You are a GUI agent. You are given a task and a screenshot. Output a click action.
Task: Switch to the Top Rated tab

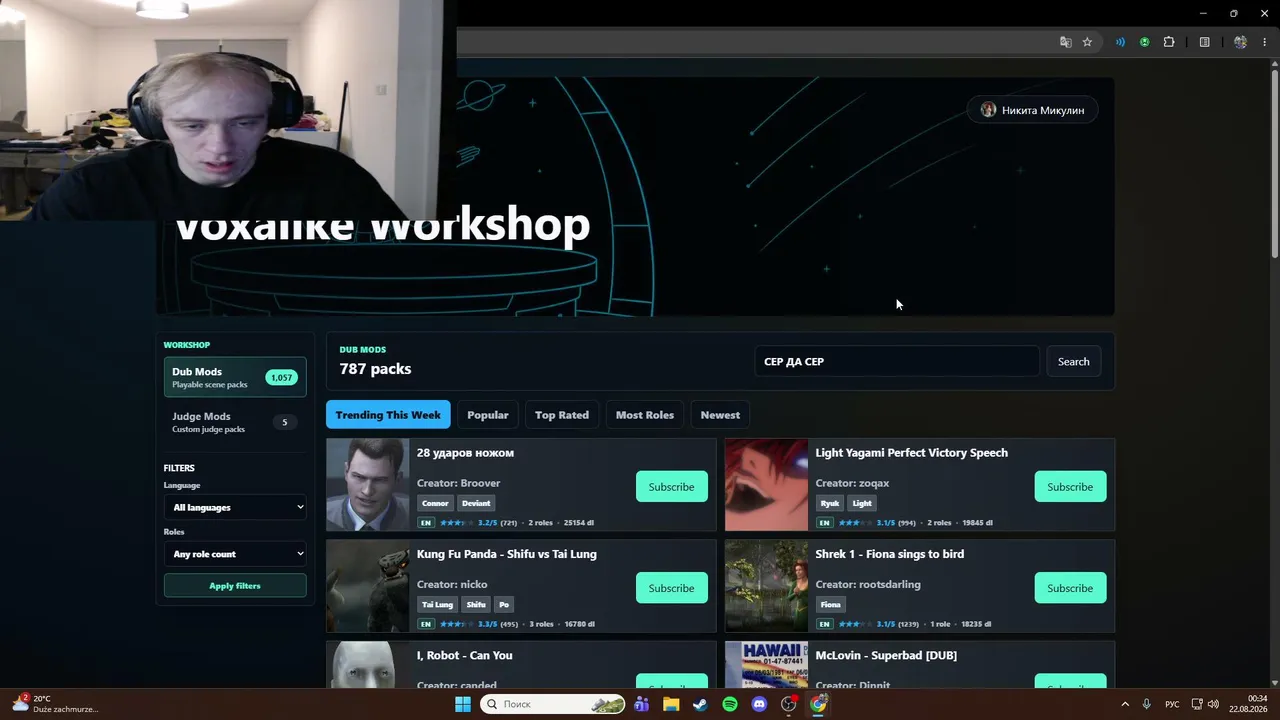pos(562,415)
